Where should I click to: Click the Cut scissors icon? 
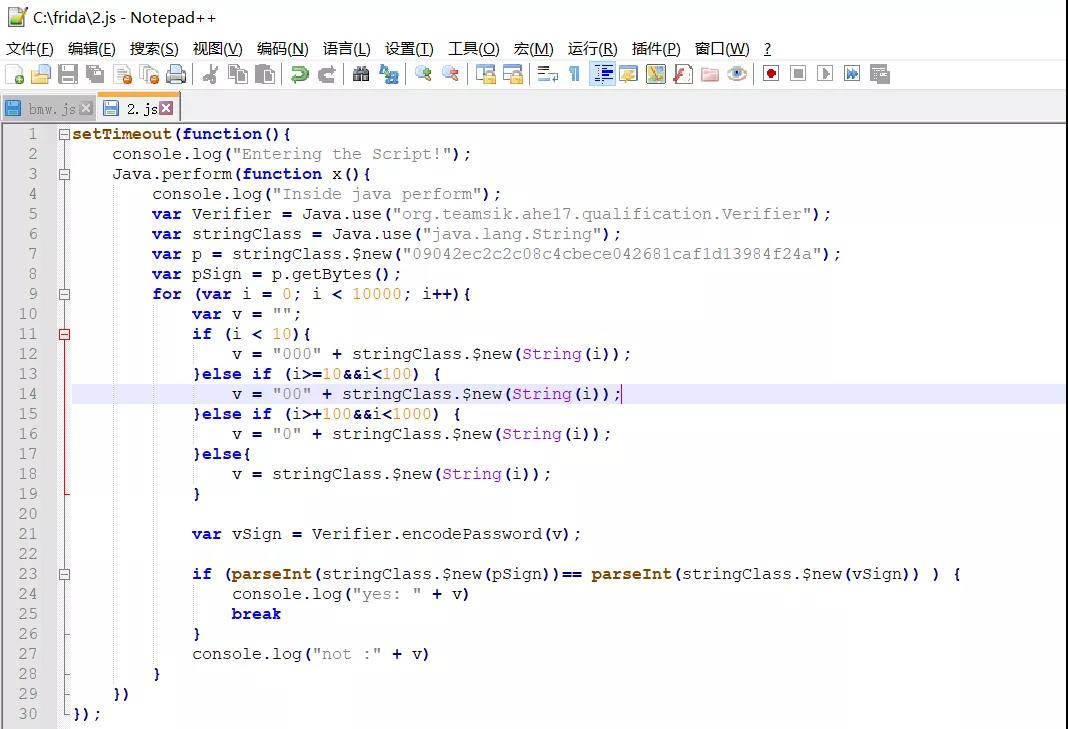[210, 74]
